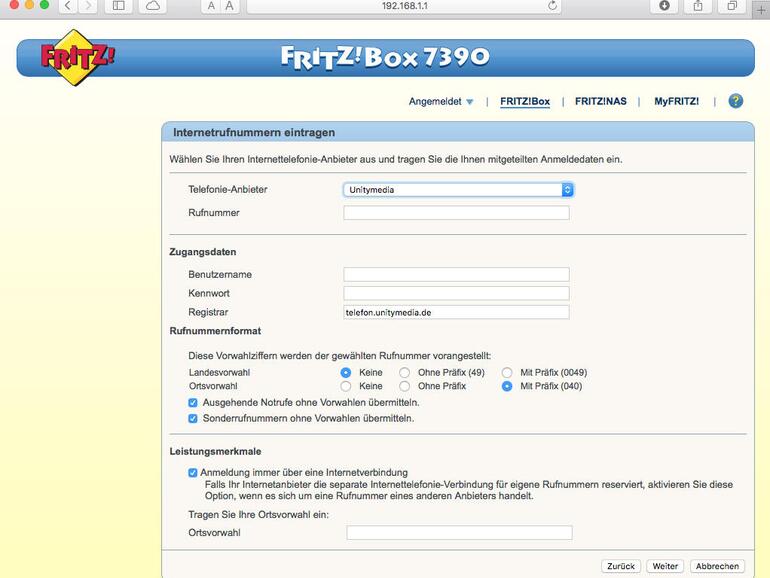Open the Angemeldet dropdown menu
The height and width of the screenshot is (578, 770).
point(440,102)
